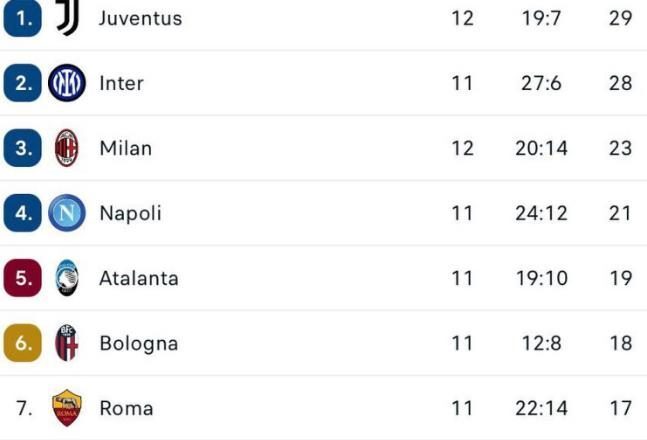Open the Napoli club badge
The image size is (647, 440).
coord(67,213)
